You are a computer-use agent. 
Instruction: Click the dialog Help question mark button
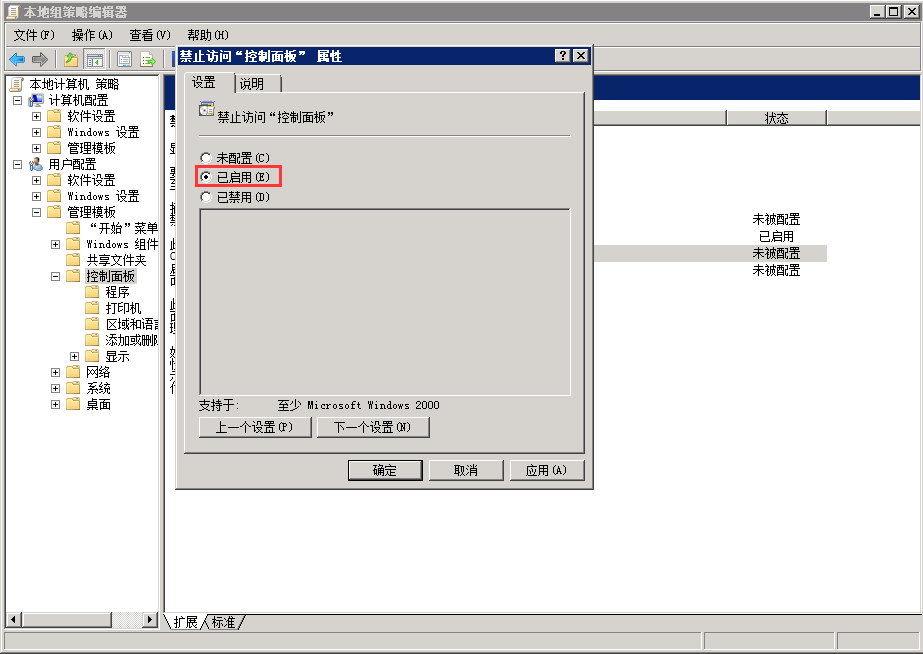click(x=562, y=56)
